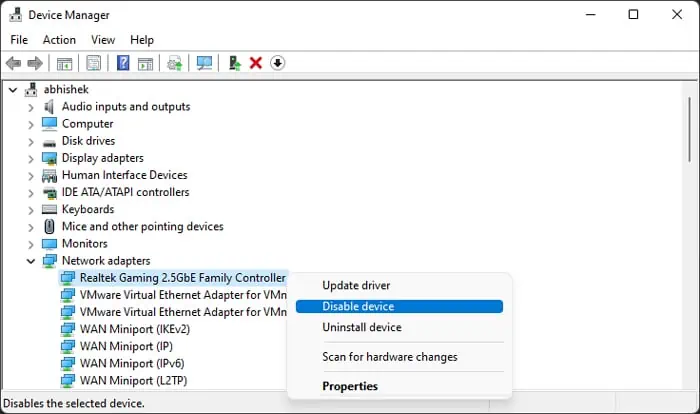700x414 pixels.
Task: Open the View menu
Action: pyautogui.click(x=103, y=40)
